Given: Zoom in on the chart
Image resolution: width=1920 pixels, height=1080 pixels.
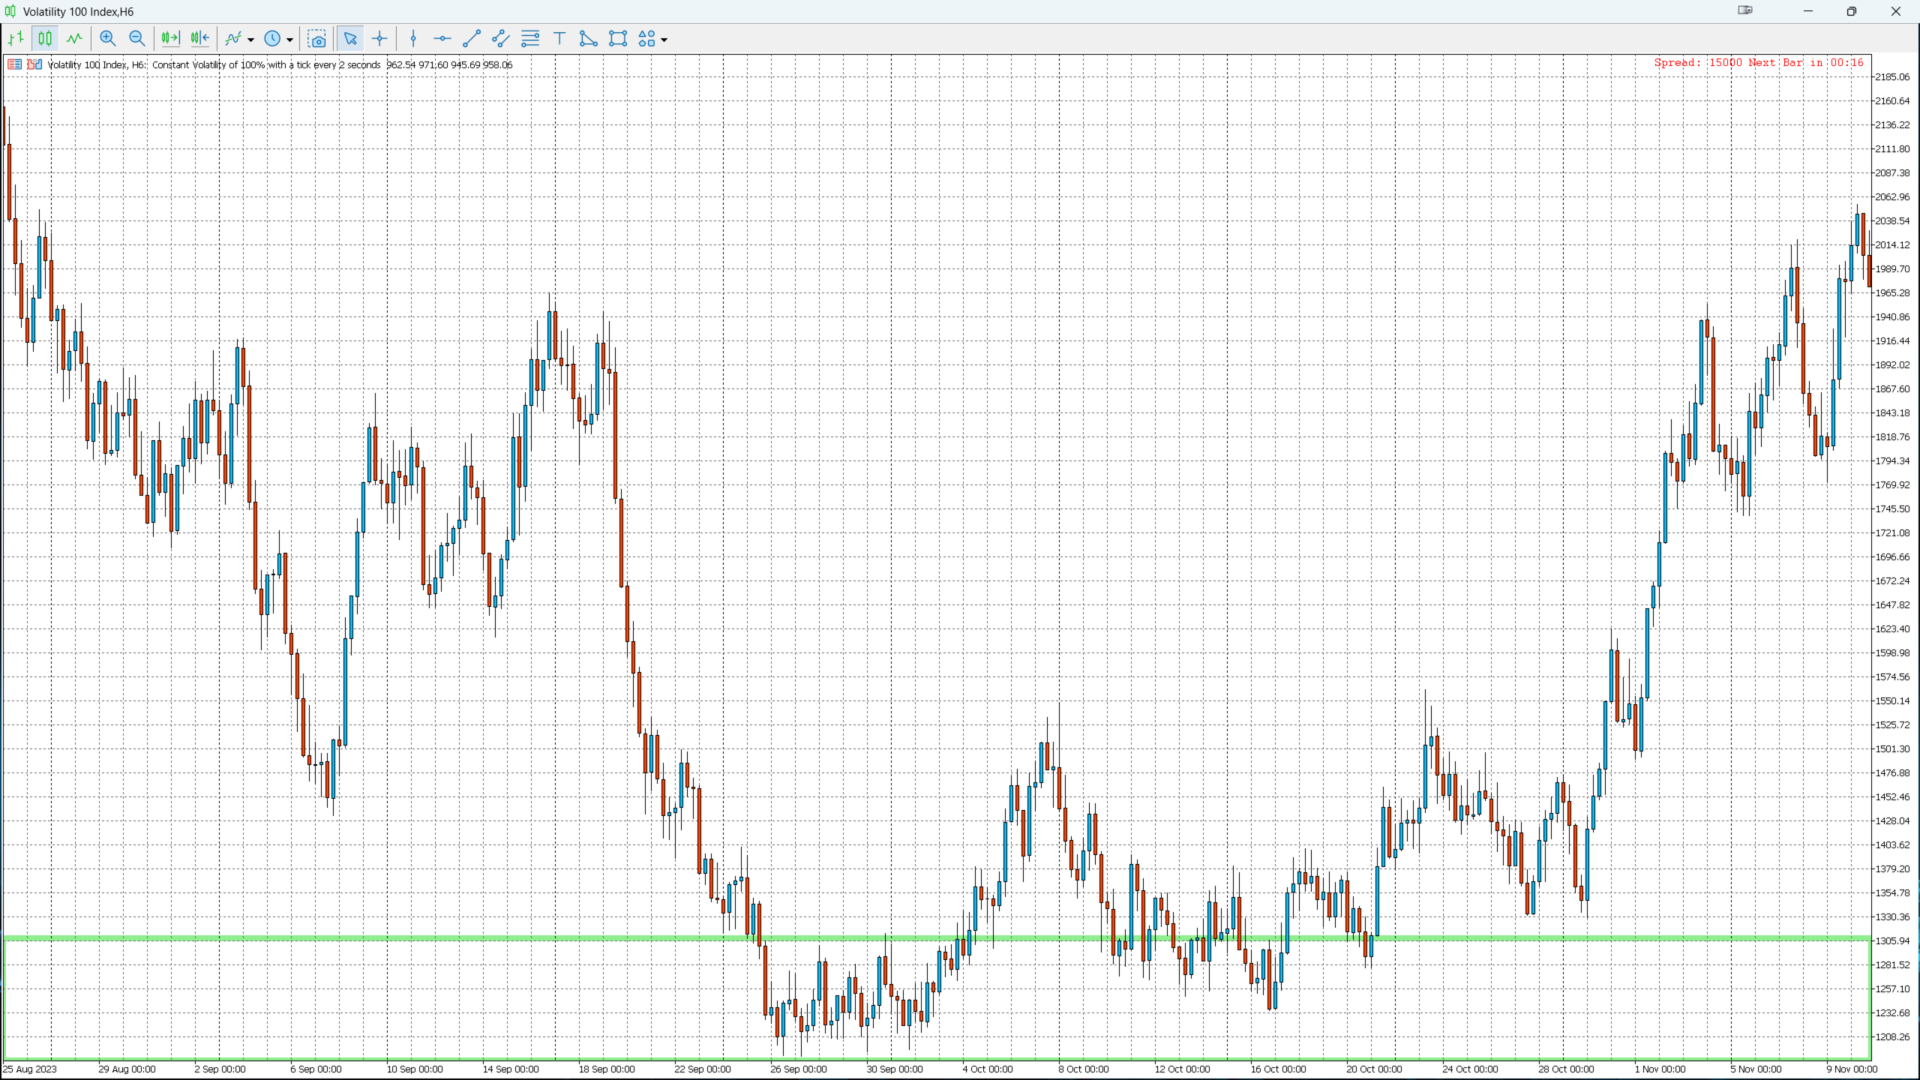Looking at the screenshot, I should tap(108, 39).
